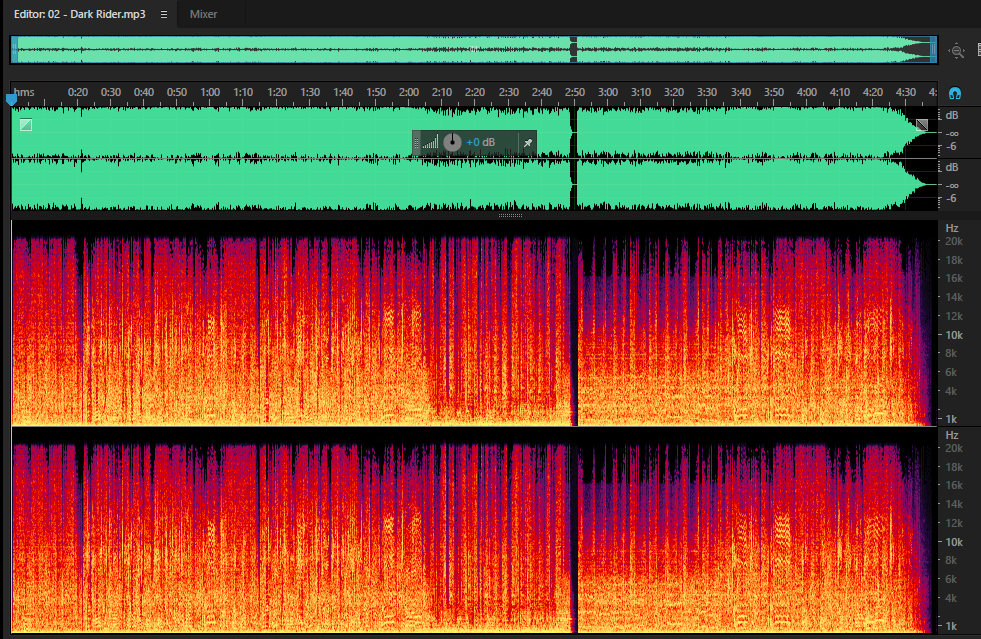The image size is (981, 639).
Task: Click the dB label of the top waveform channel
Action: coord(952,115)
